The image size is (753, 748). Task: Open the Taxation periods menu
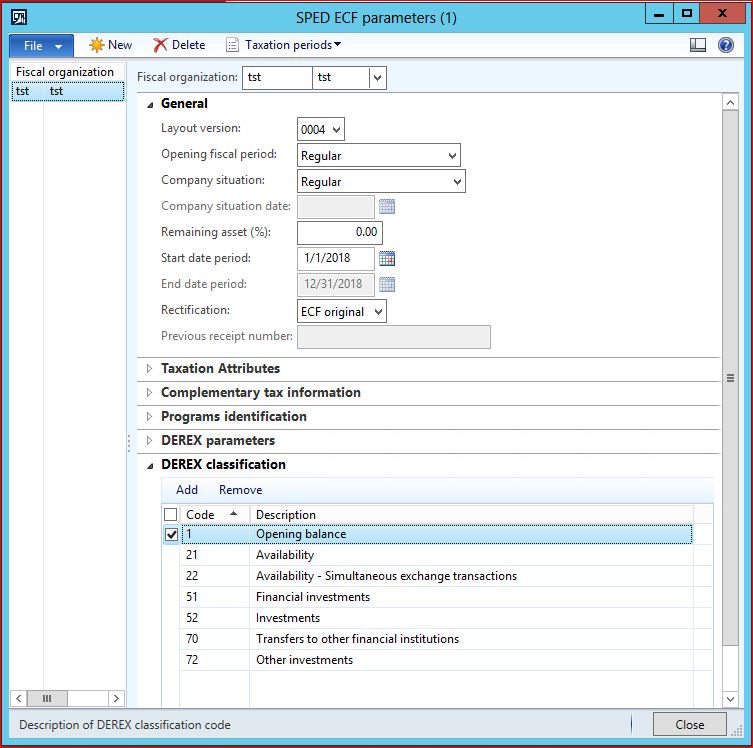coord(293,45)
